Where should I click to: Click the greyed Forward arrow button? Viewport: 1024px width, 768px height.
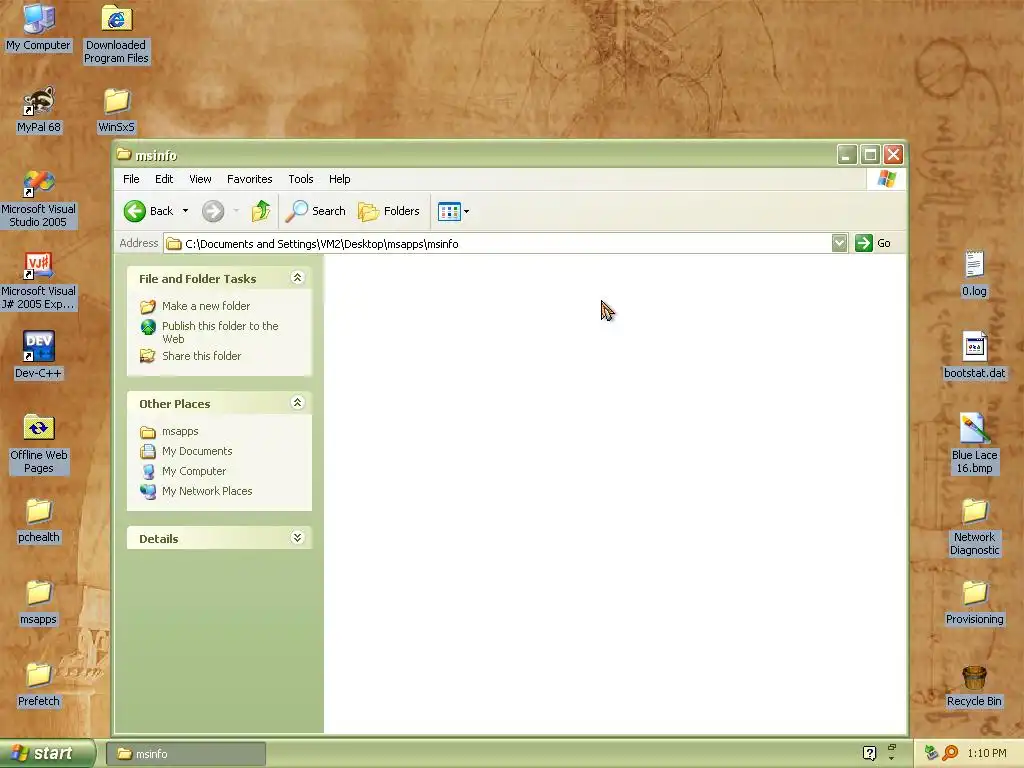213,211
